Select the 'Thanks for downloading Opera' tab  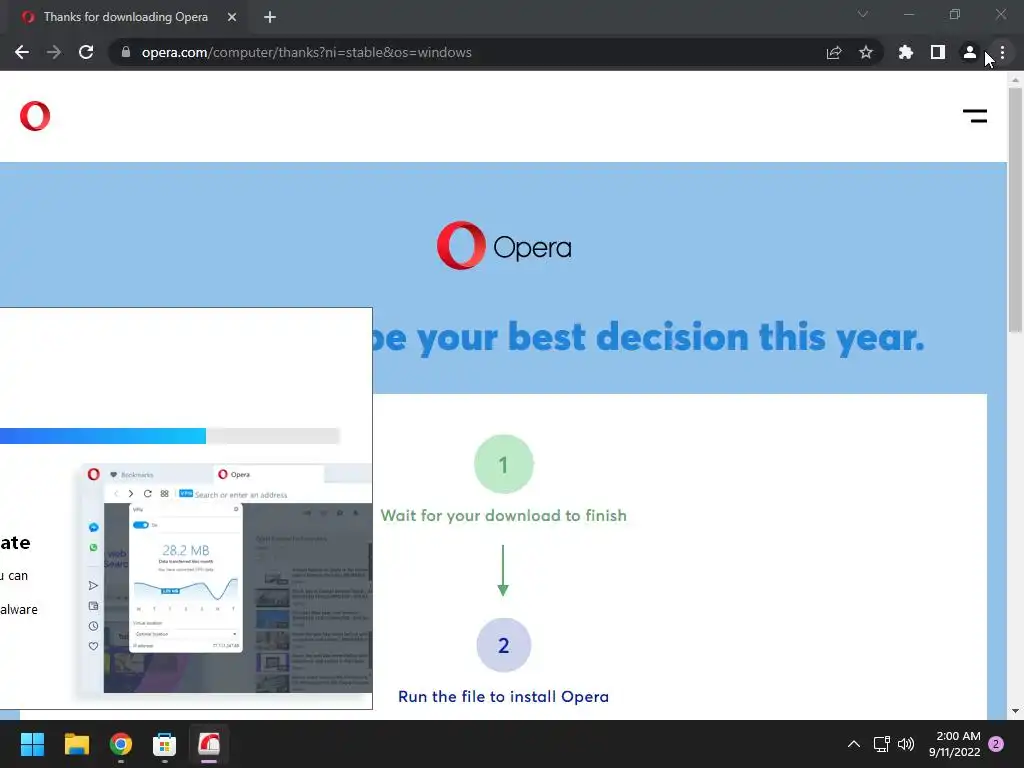click(125, 17)
